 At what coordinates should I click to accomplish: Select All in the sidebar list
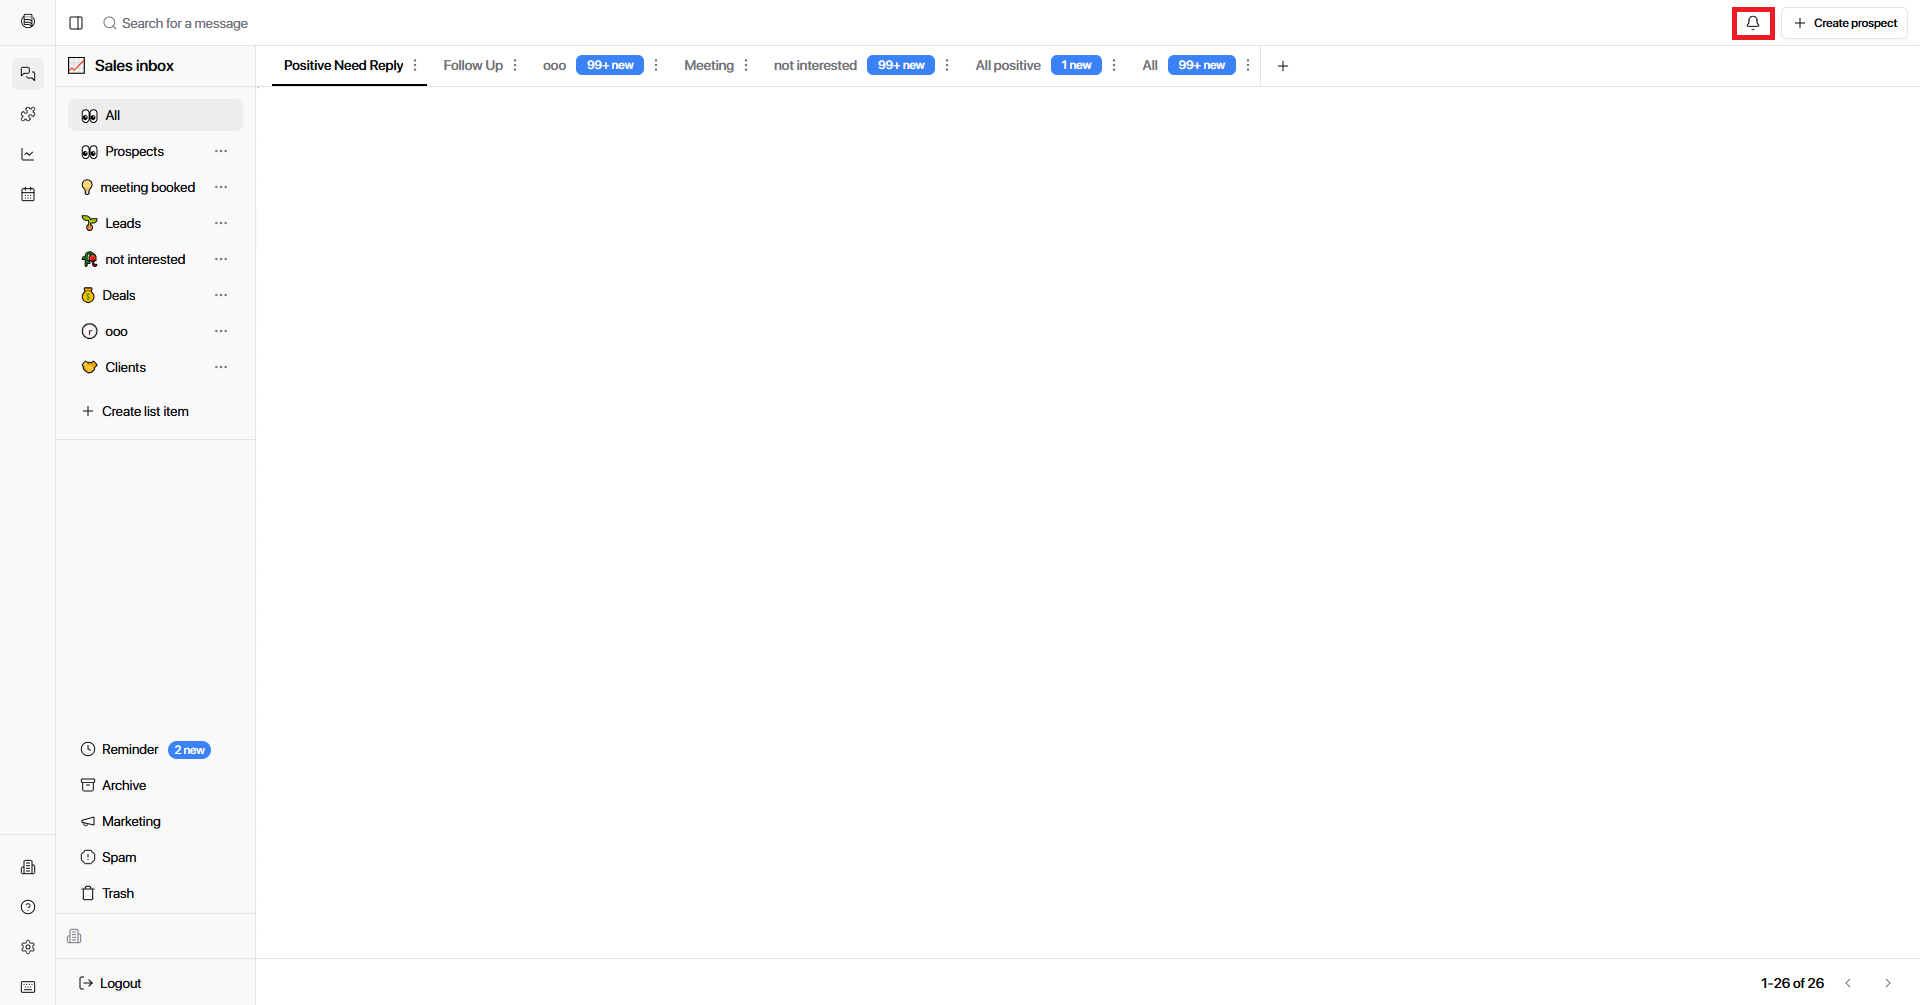tap(155, 115)
